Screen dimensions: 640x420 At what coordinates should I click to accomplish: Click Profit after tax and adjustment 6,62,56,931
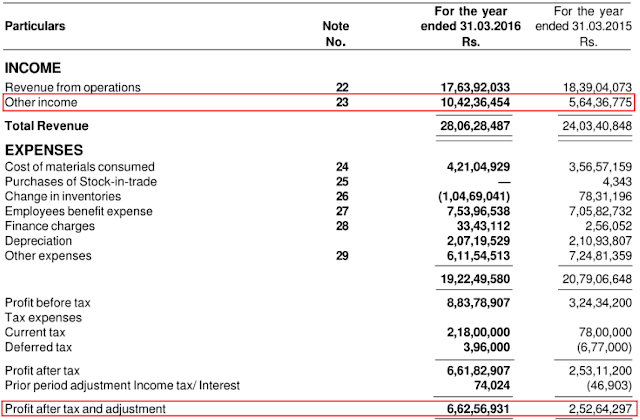point(478,409)
